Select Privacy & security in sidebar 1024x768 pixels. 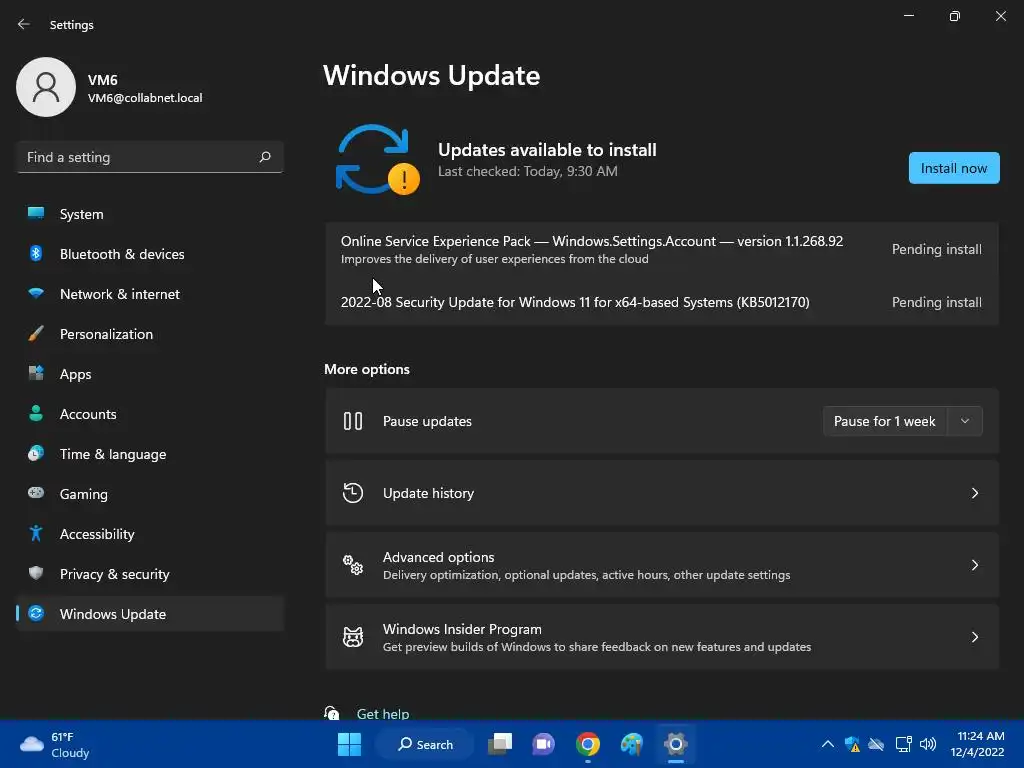pos(150,574)
